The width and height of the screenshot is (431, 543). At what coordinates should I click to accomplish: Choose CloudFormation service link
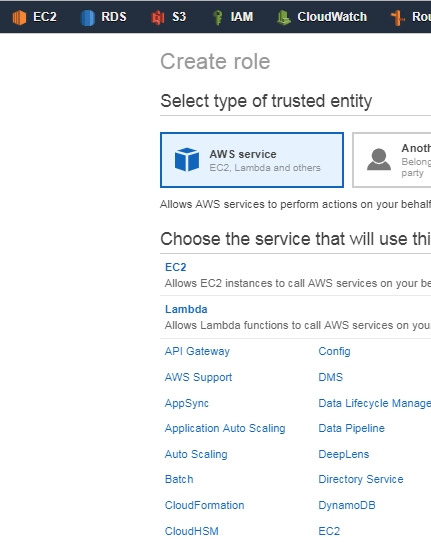point(205,505)
